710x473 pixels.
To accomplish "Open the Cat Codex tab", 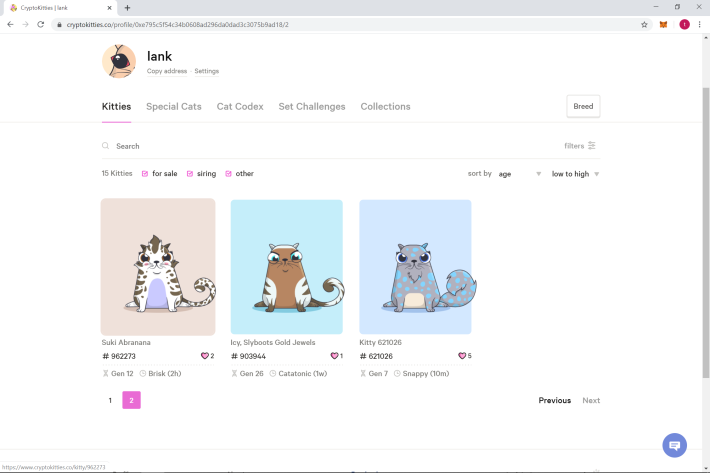I will (240, 106).
